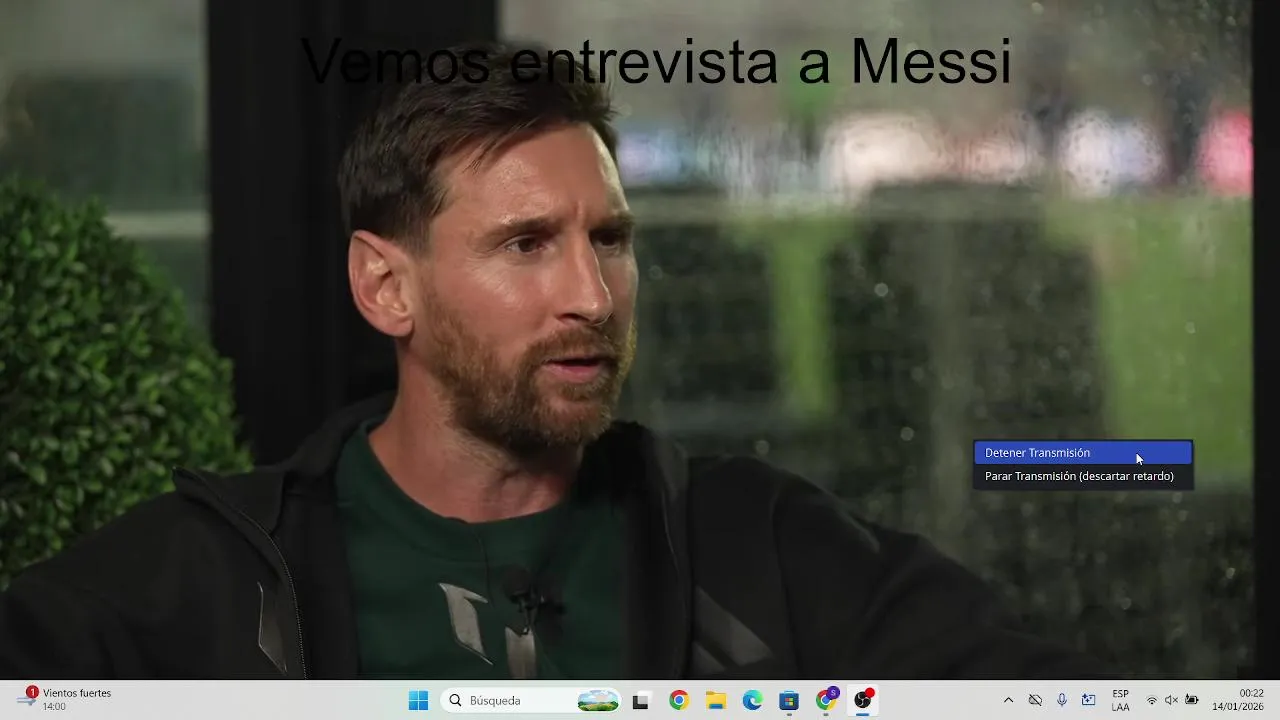
Task: Click the battery charging status icon
Action: 1192,700
